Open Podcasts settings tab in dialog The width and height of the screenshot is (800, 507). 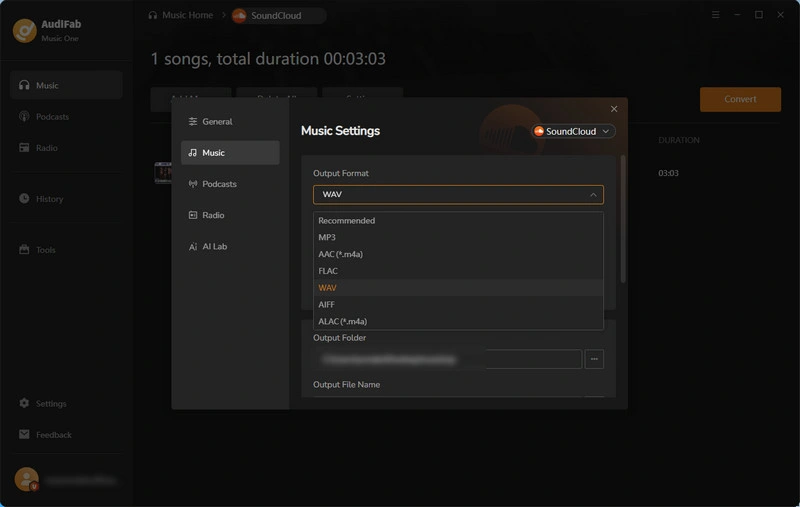[230, 184]
